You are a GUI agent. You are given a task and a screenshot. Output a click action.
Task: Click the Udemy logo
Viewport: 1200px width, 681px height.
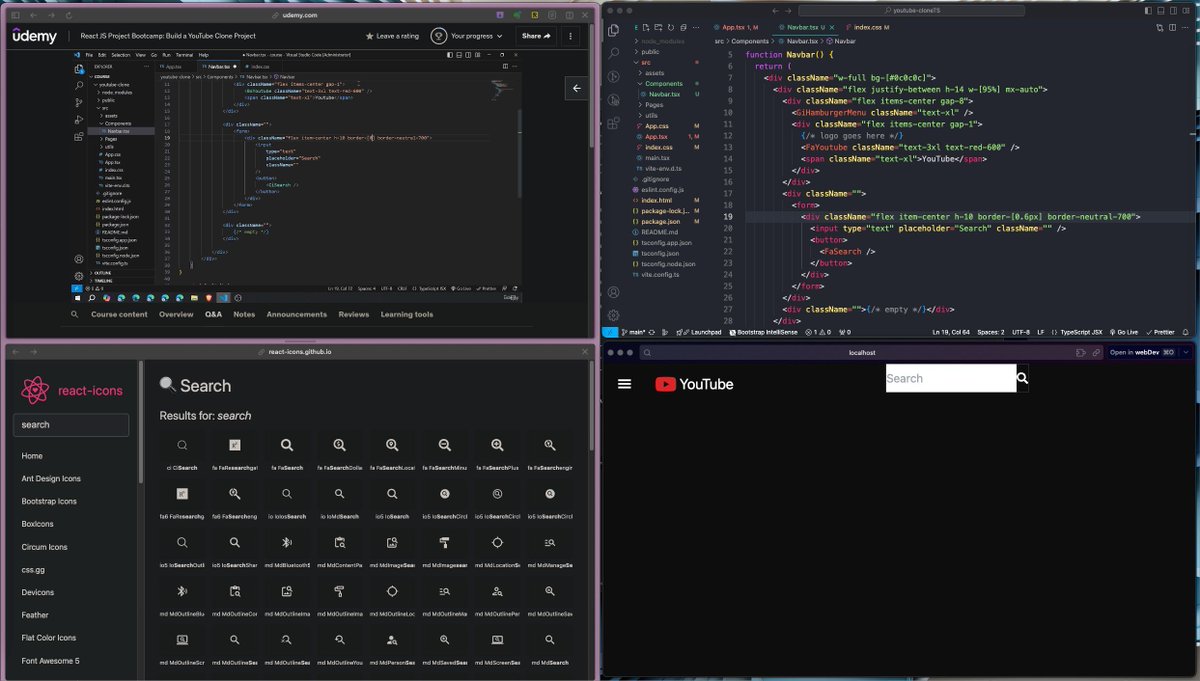coord(35,36)
